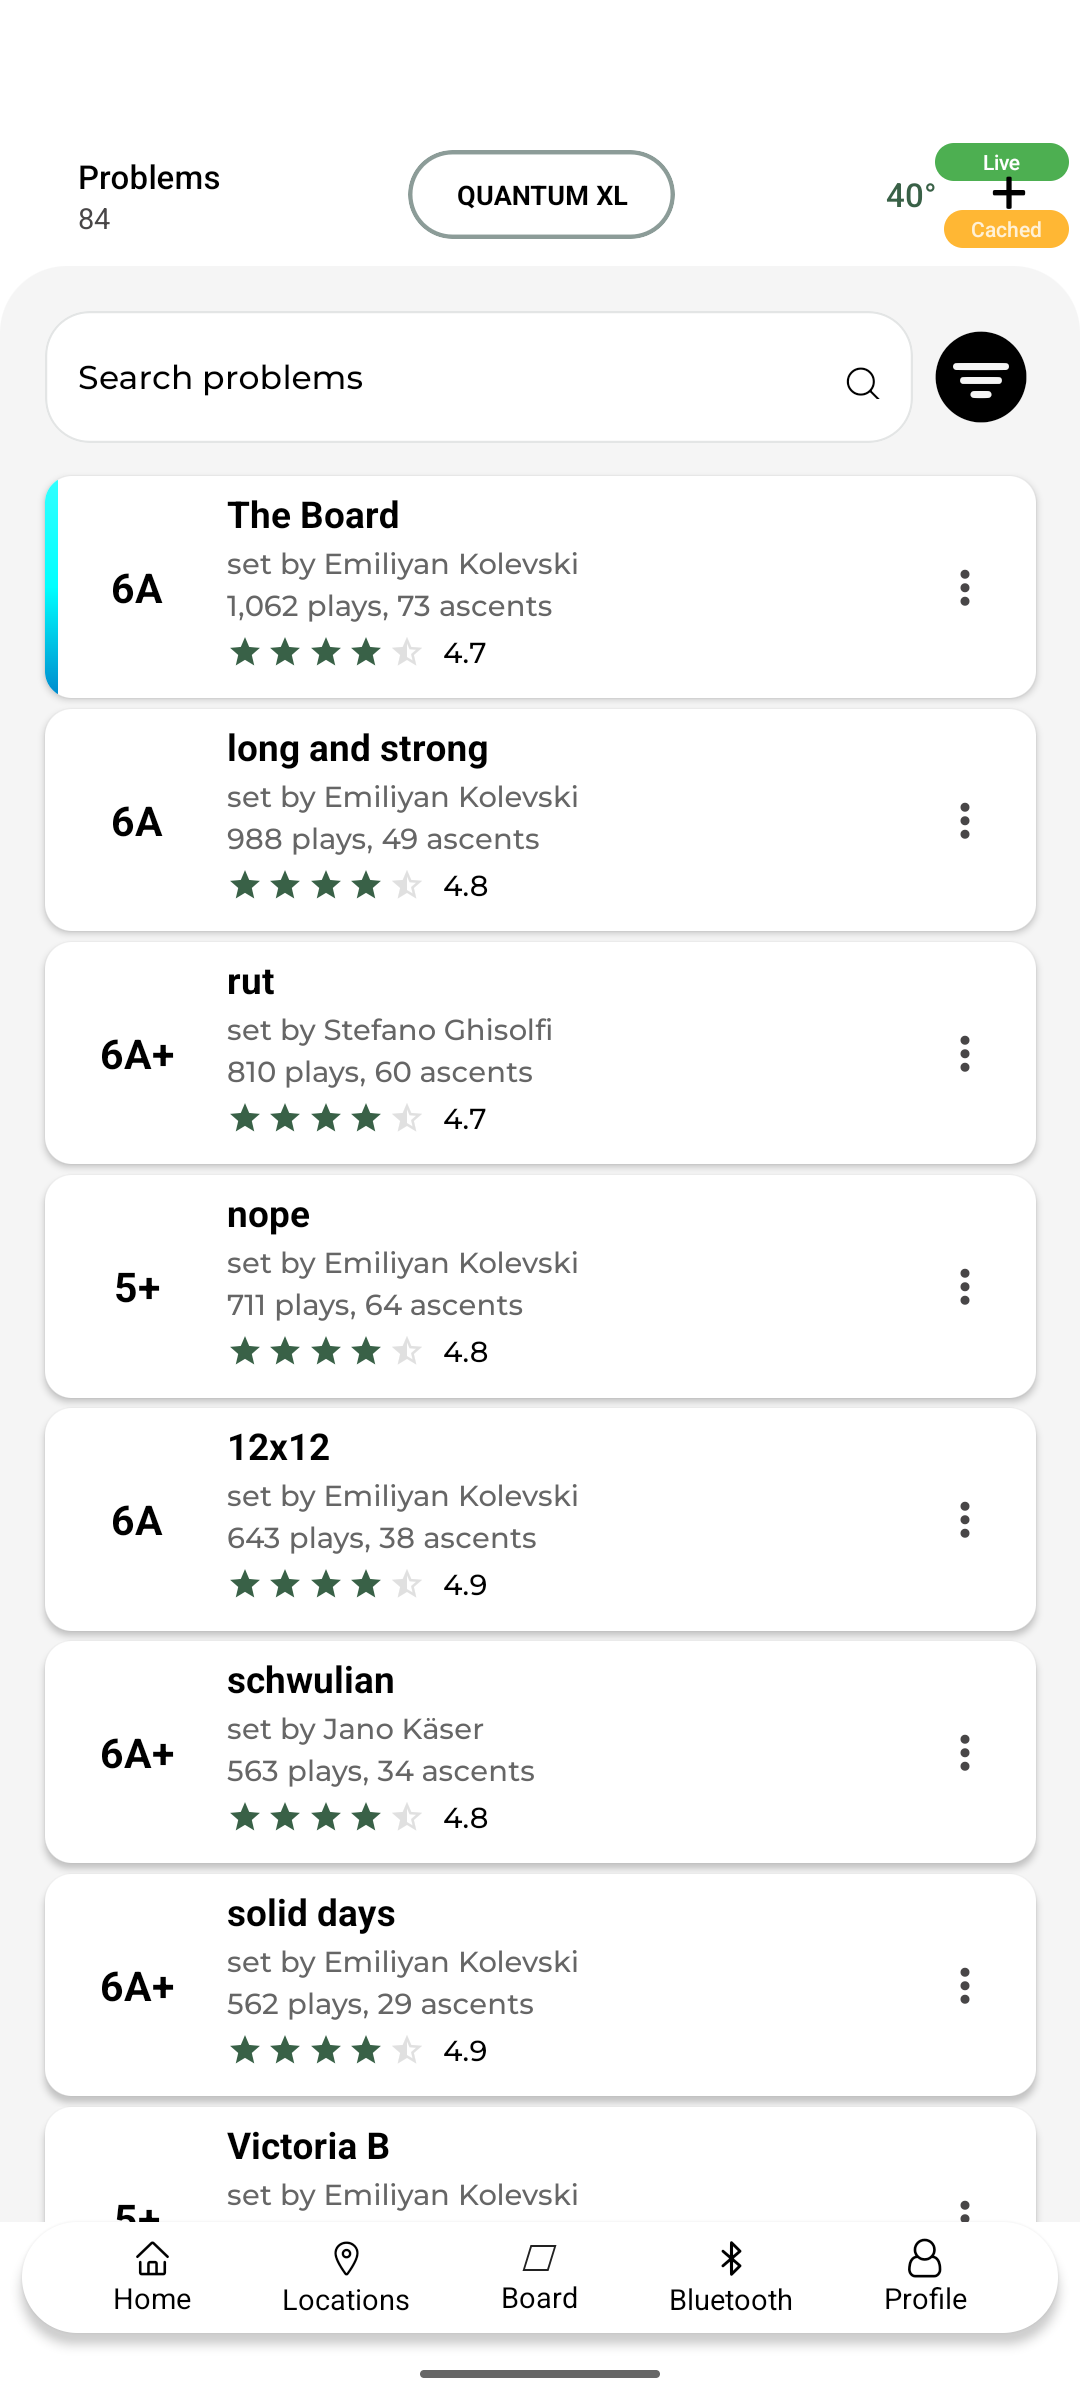Toggle the Cached status badge
The image size is (1080, 2400).
1006,230
